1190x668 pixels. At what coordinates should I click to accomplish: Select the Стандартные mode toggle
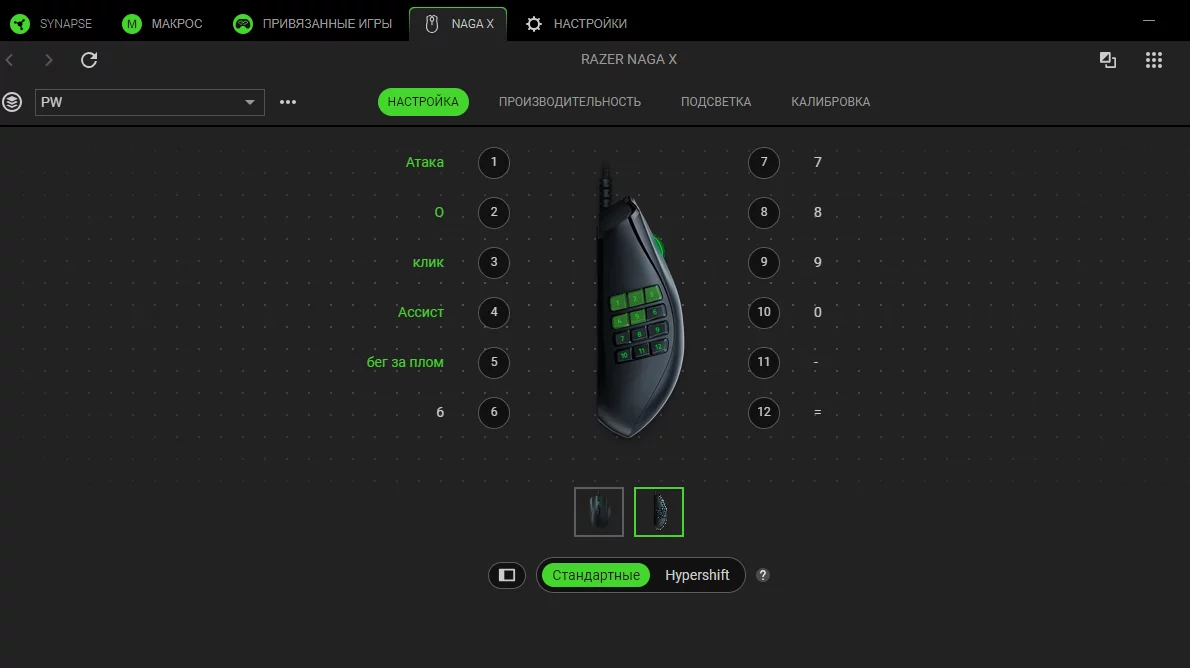click(x=596, y=575)
